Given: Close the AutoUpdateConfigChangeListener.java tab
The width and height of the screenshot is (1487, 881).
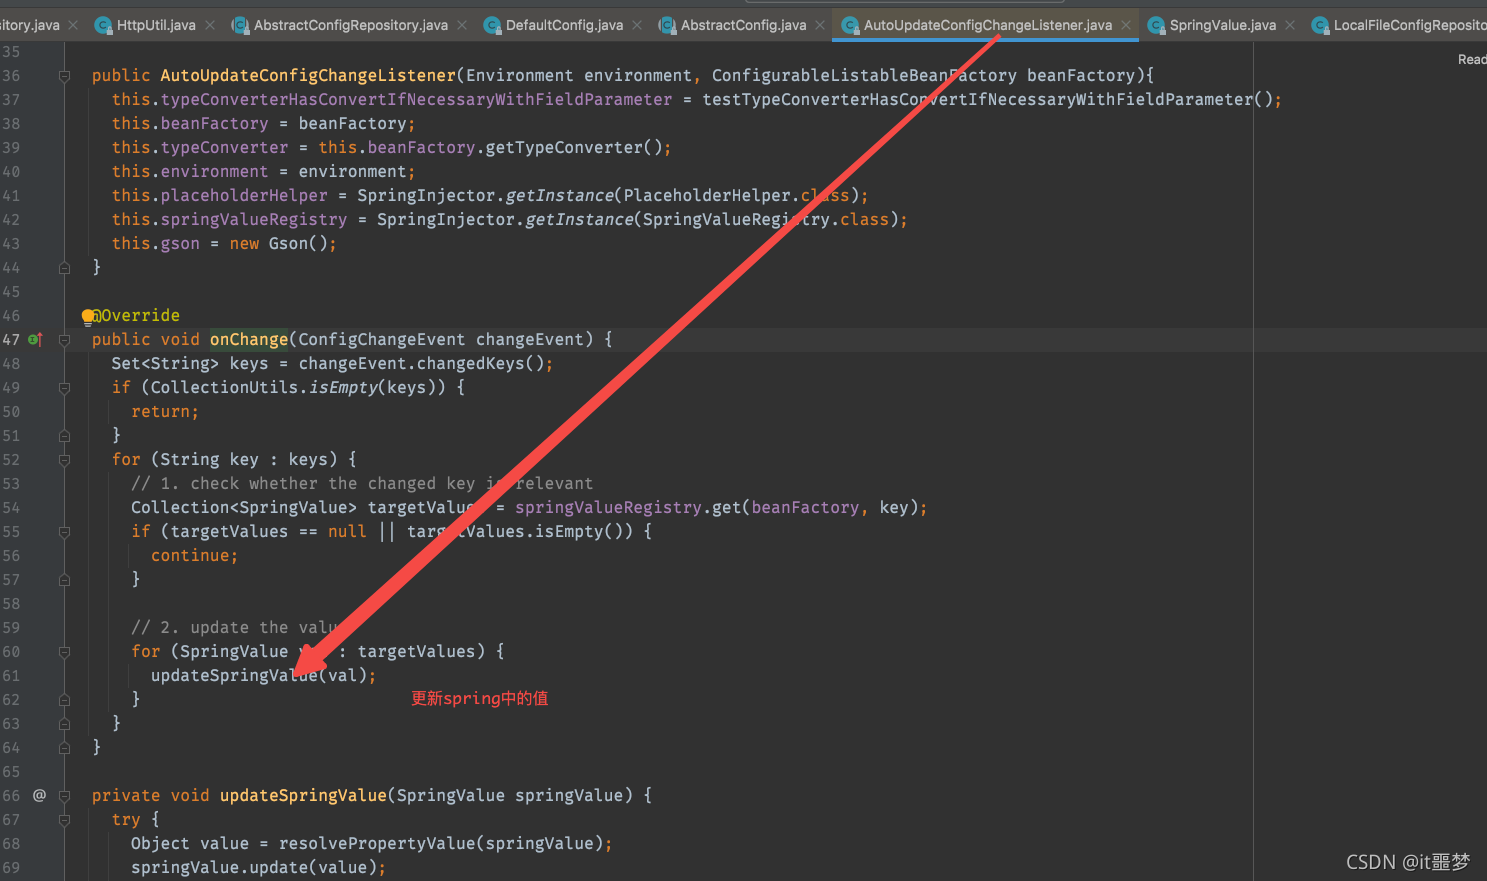Looking at the screenshot, I should 1126,25.
